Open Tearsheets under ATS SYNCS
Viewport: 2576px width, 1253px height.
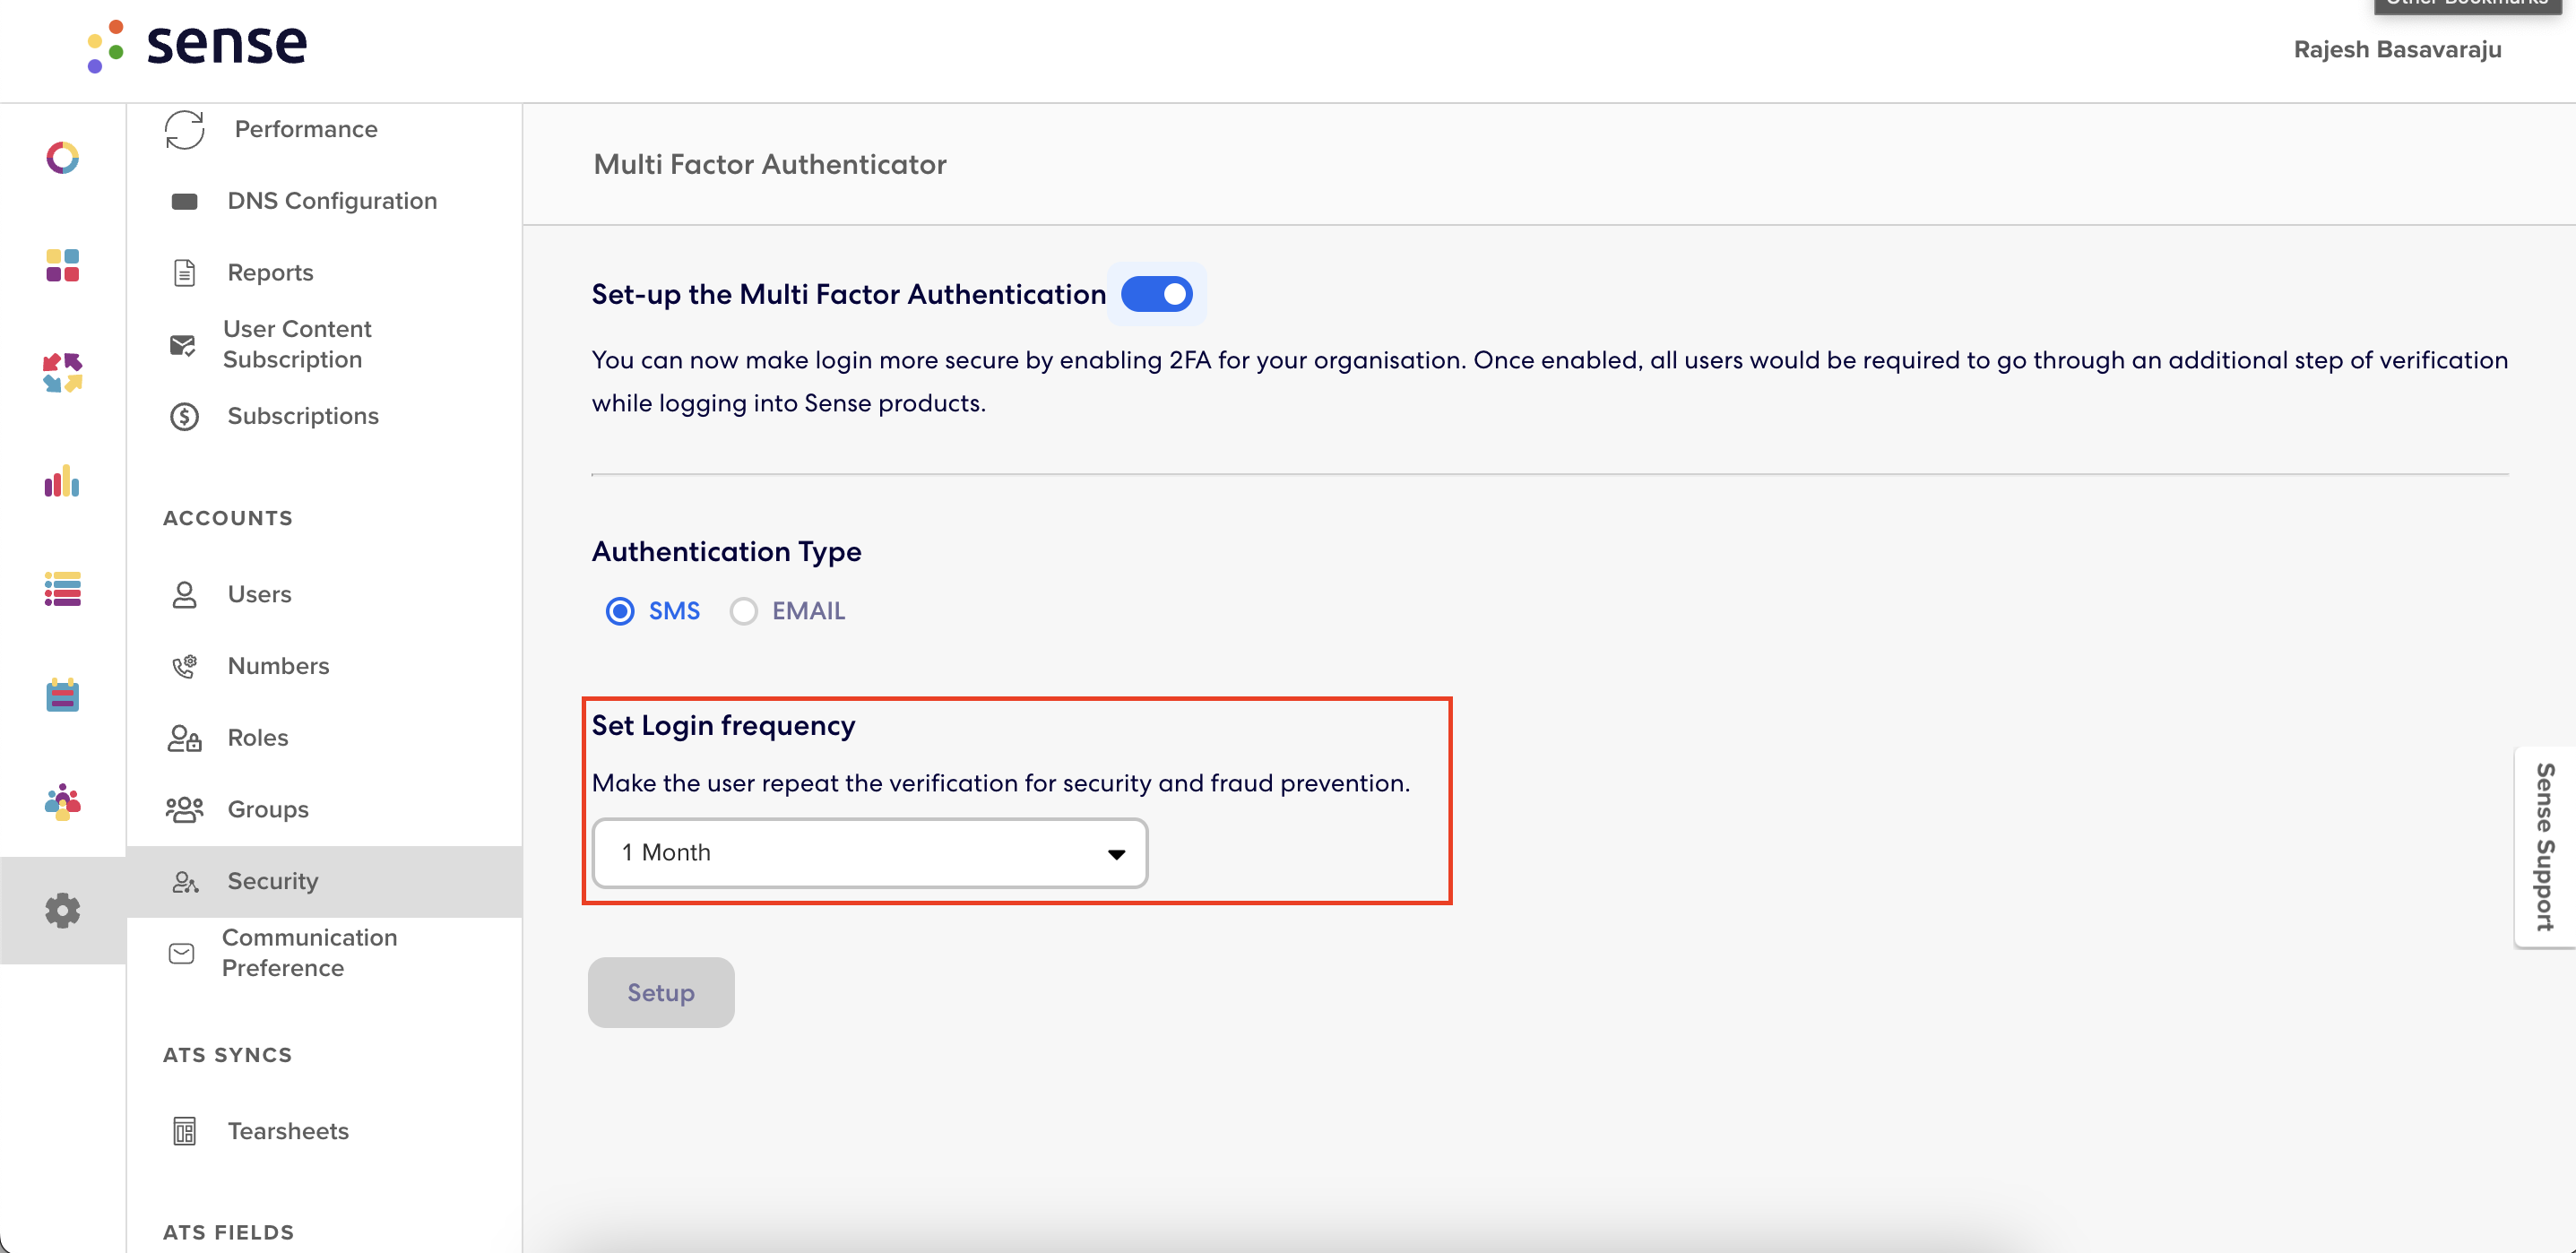click(287, 1131)
